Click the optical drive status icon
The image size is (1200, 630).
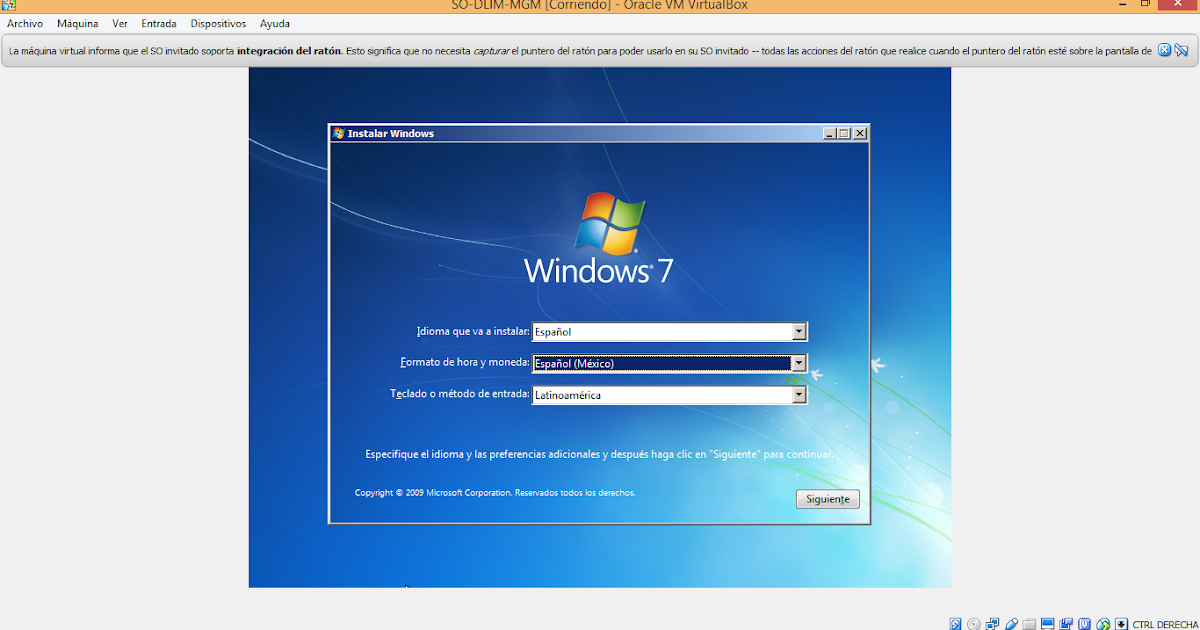pyautogui.click(x=974, y=623)
